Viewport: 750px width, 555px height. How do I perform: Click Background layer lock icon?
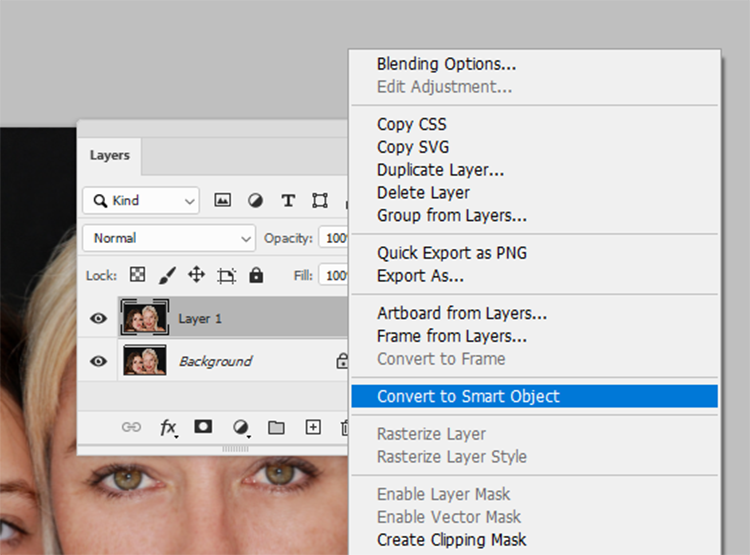point(342,361)
